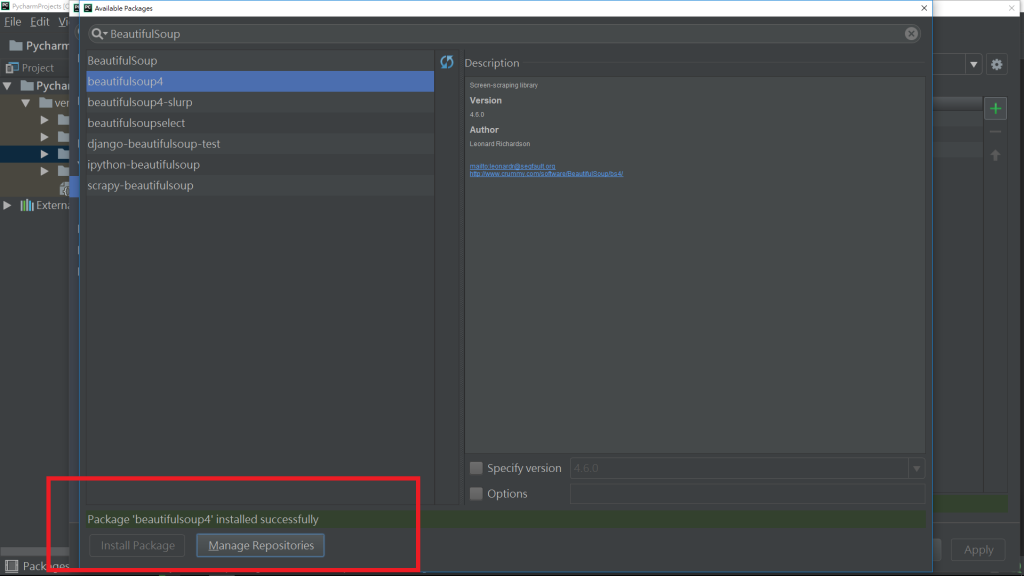Viewport: 1024px width, 576px height.
Task: Enable the Options checkbox
Action: tap(476, 493)
